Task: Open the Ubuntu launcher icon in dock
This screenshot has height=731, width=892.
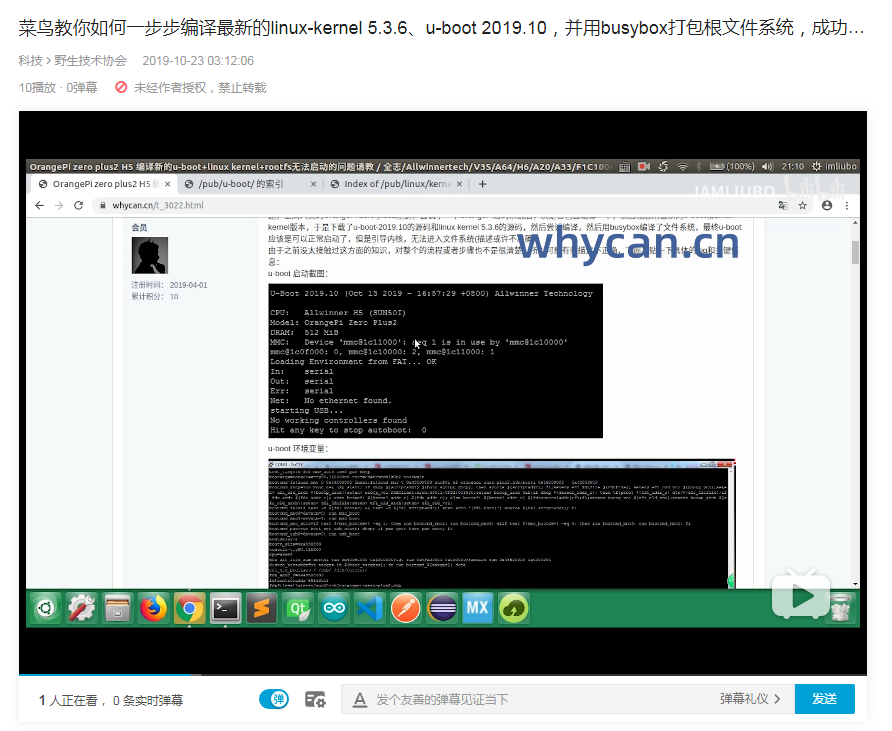Action: 46,609
